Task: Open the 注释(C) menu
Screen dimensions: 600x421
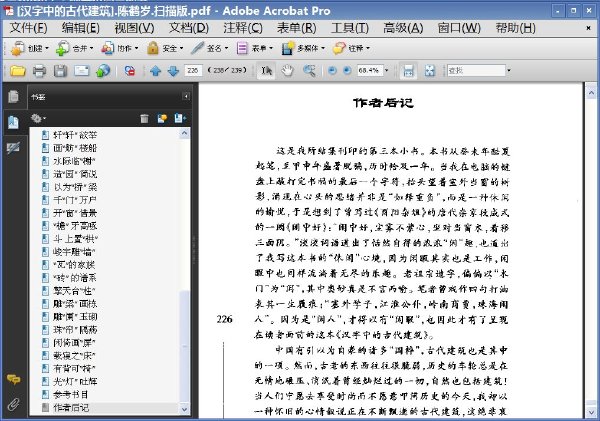Action: (x=243, y=28)
